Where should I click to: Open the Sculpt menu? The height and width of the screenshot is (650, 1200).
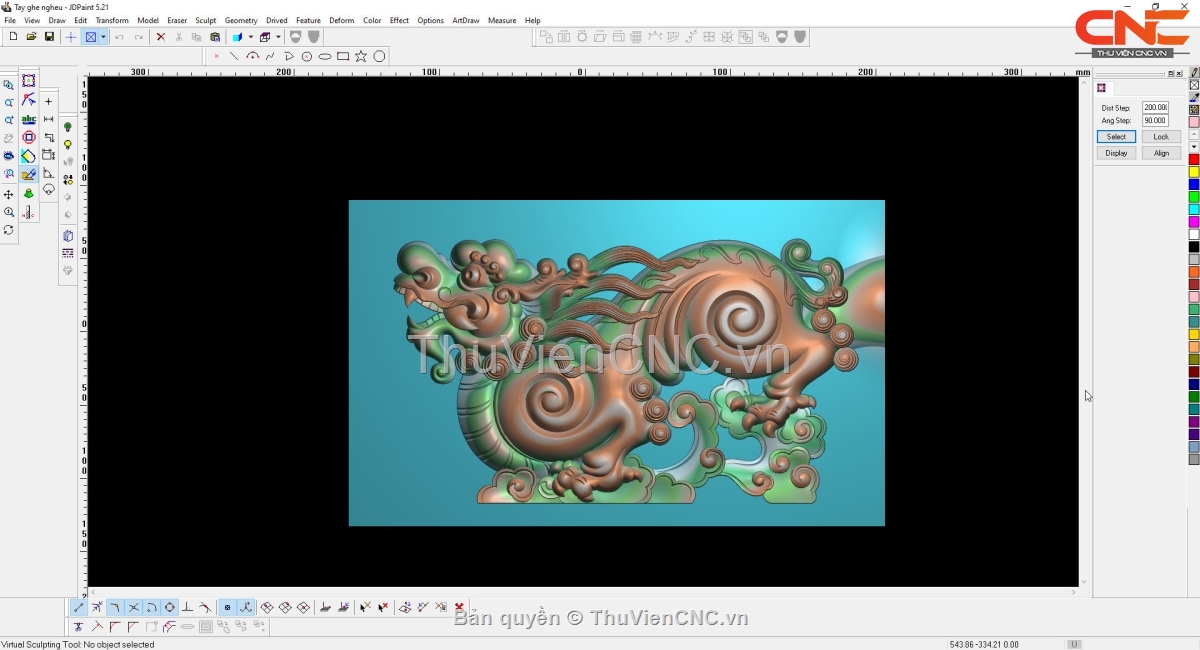coord(205,20)
